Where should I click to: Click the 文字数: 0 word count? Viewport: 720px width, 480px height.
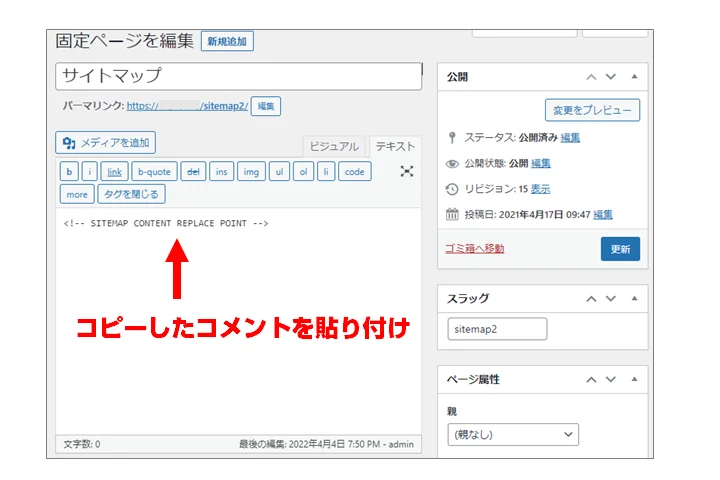pos(82,444)
